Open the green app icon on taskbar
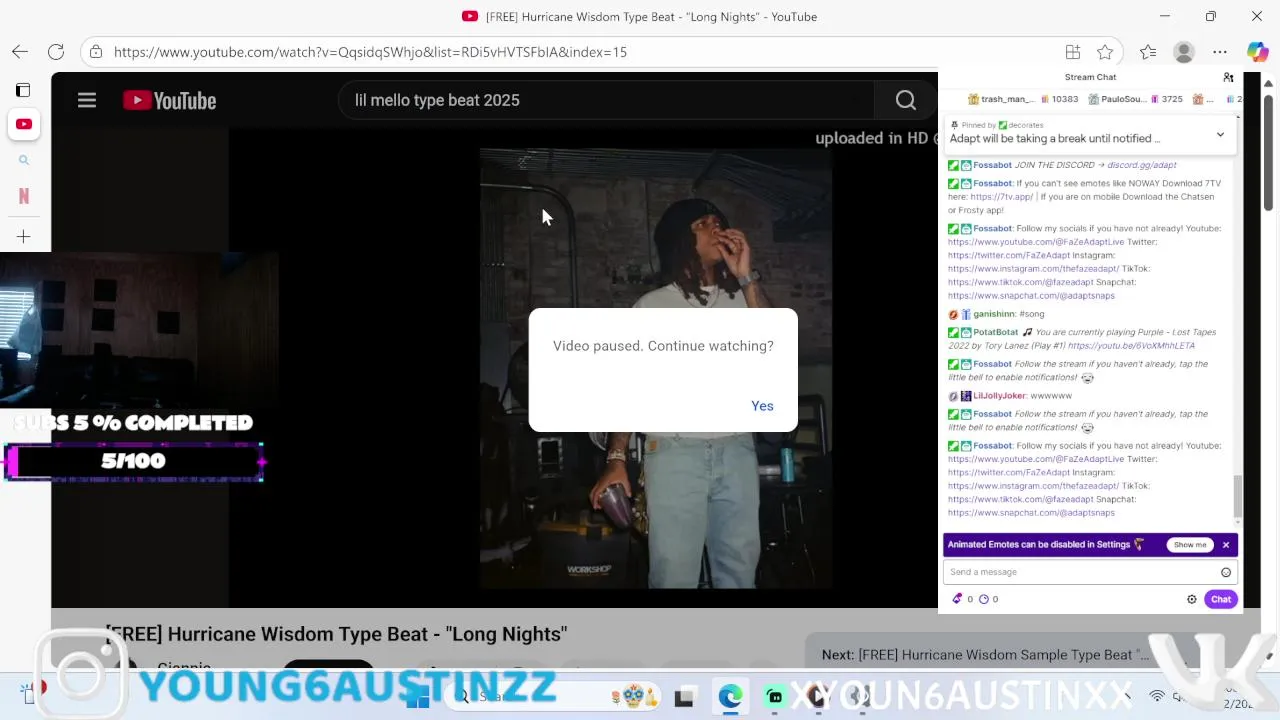The width and height of the screenshot is (1280, 720). (x=775, y=697)
